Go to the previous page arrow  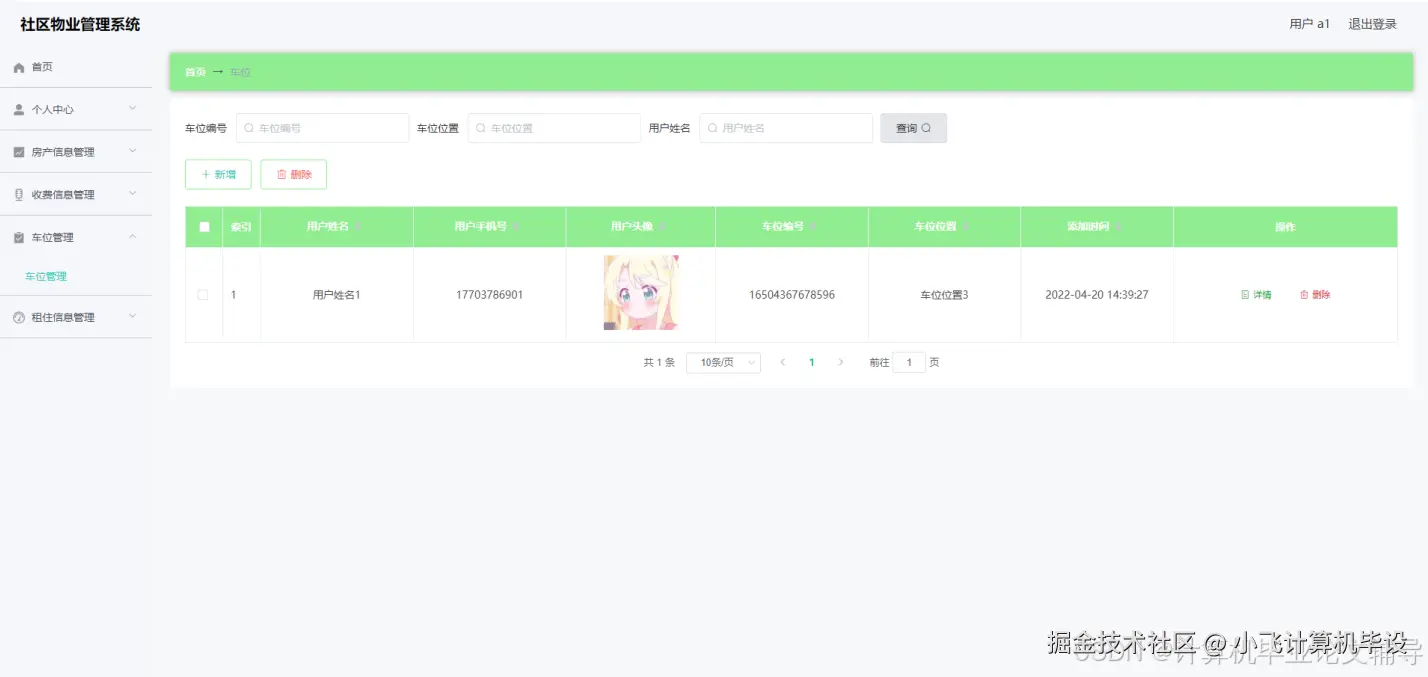783,362
